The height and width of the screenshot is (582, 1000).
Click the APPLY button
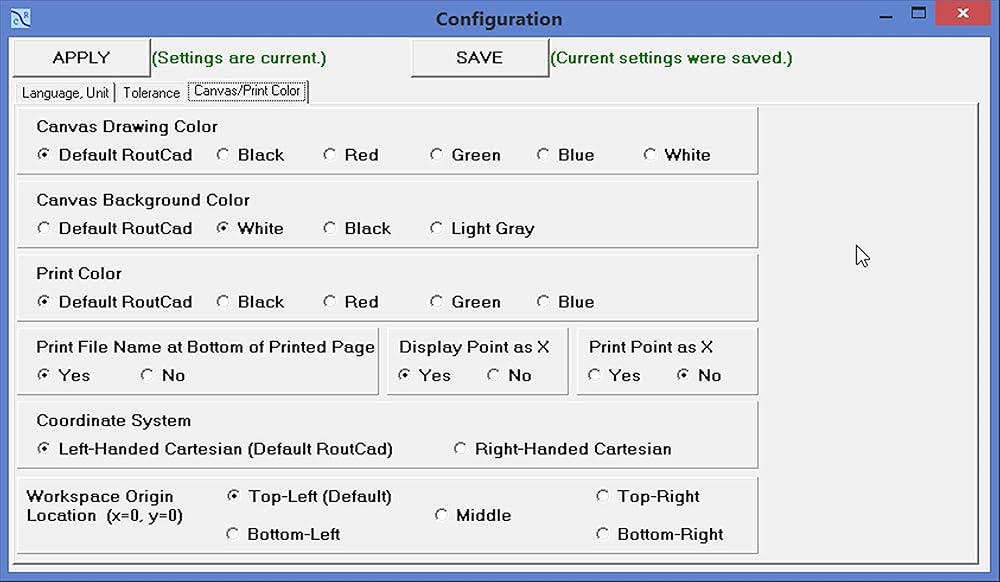pos(81,58)
